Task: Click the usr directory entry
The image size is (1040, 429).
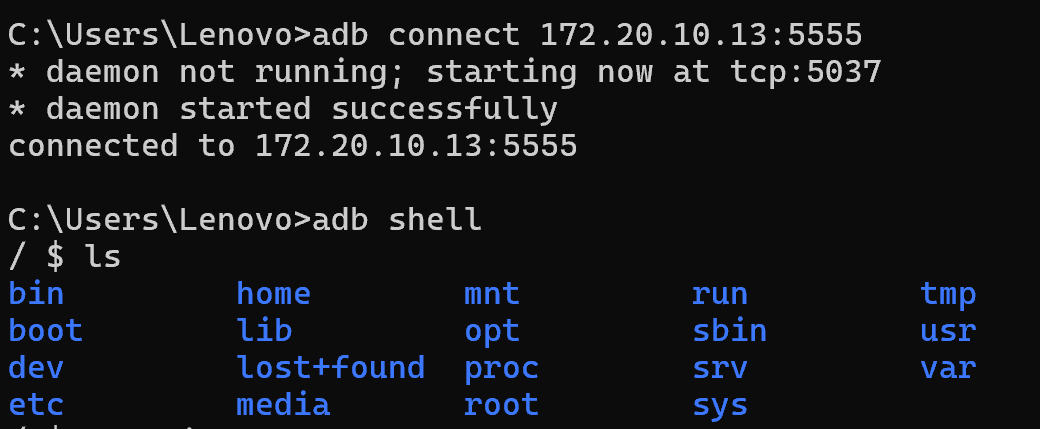Action: point(948,331)
